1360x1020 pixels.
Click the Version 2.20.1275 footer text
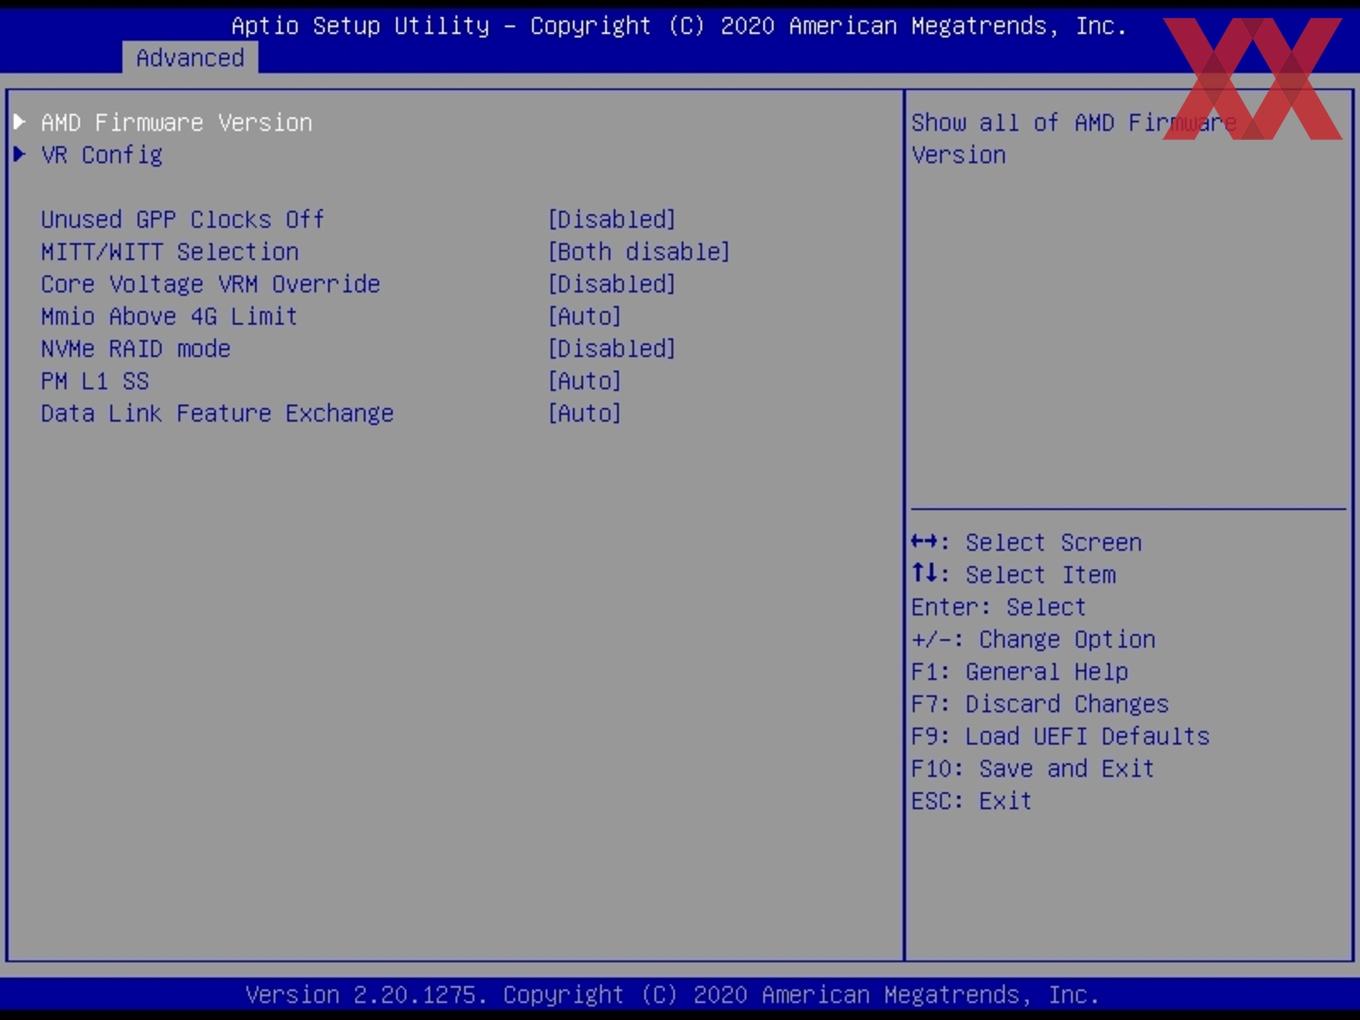coord(672,995)
